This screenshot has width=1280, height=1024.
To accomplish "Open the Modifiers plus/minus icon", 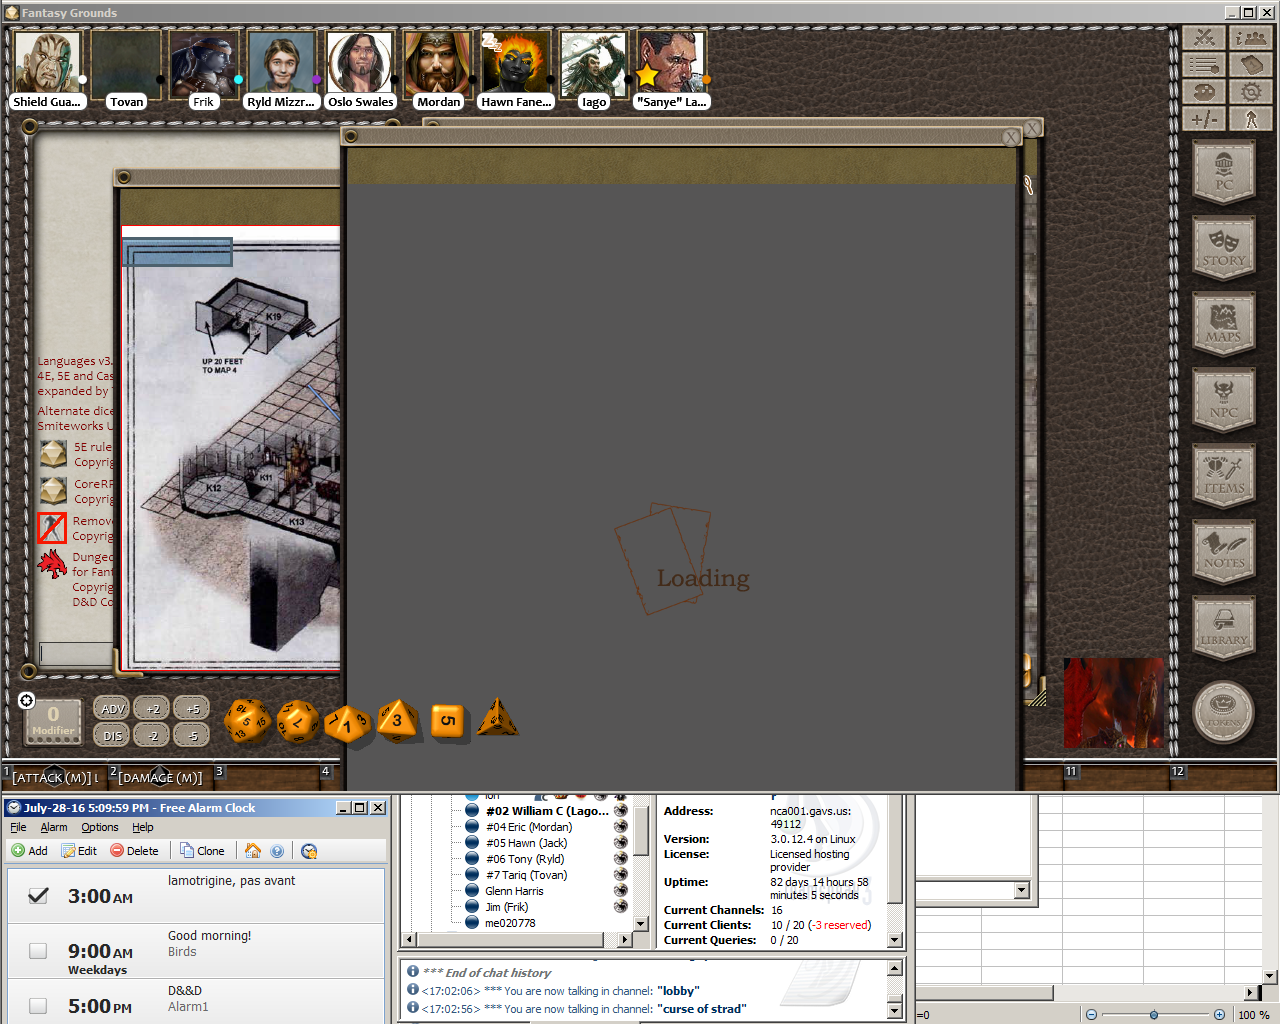I will coord(1204,119).
